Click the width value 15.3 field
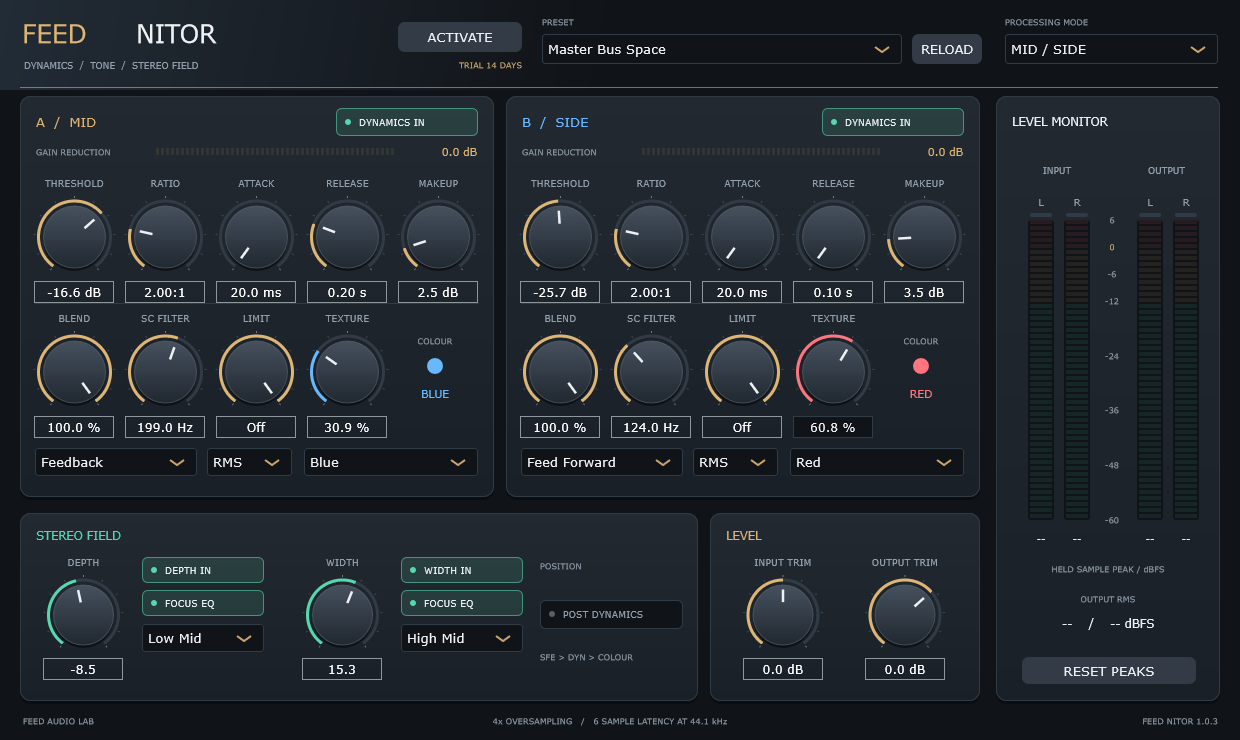Viewport: 1240px width, 740px height. (x=342, y=669)
